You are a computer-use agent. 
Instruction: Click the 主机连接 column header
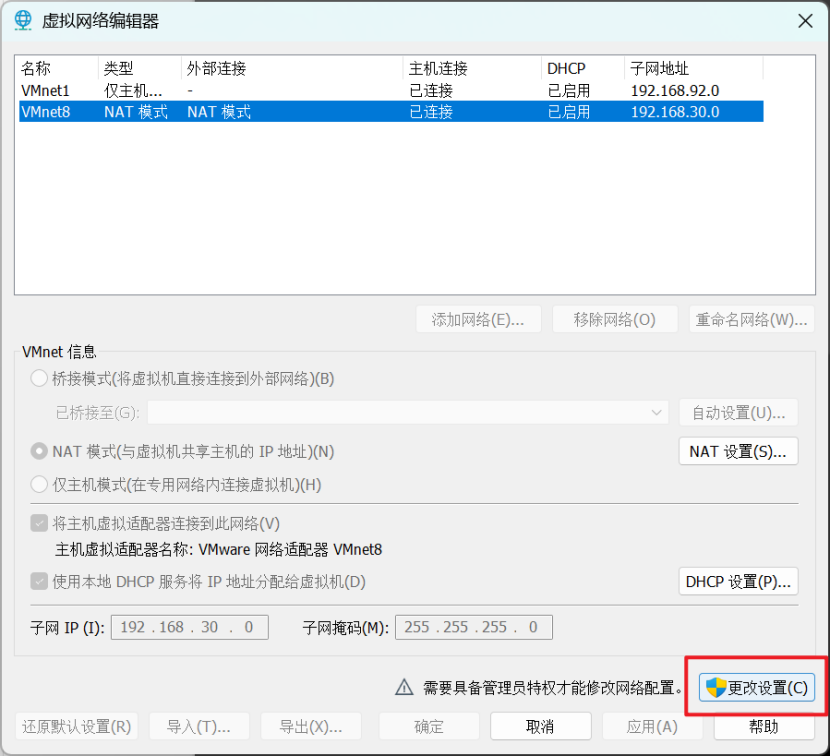pos(473,68)
